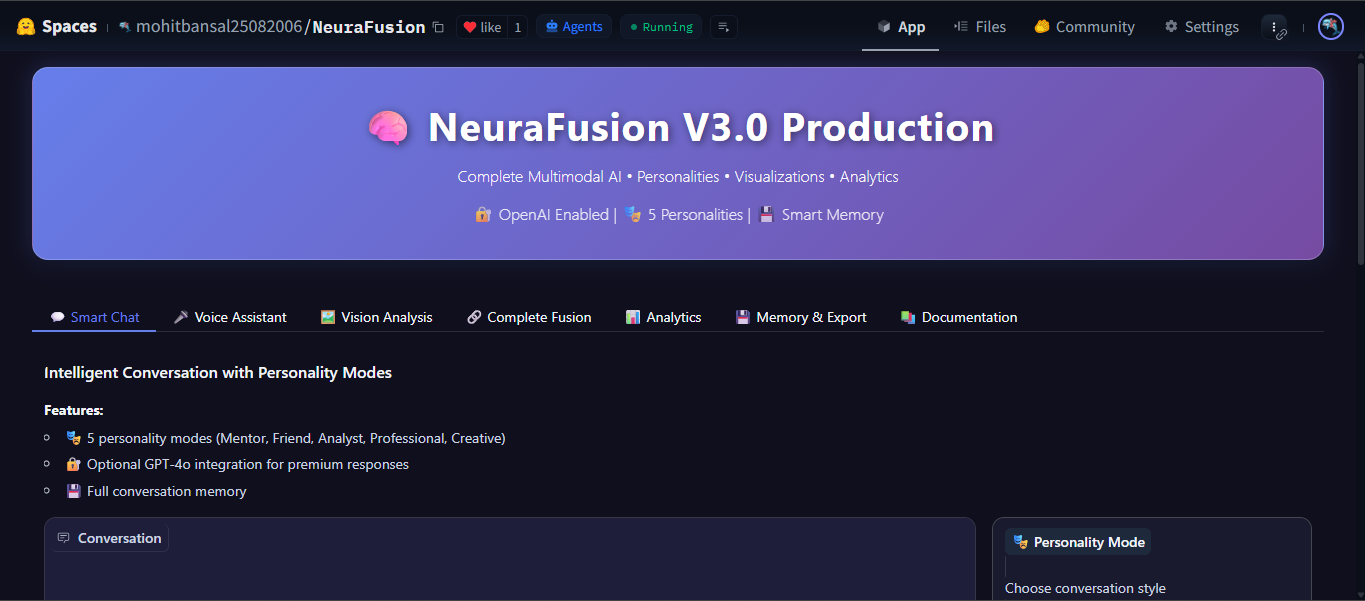This screenshot has height=601, width=1365.
Task: Open the three-dot more options menu
Action: (1274, 27)
